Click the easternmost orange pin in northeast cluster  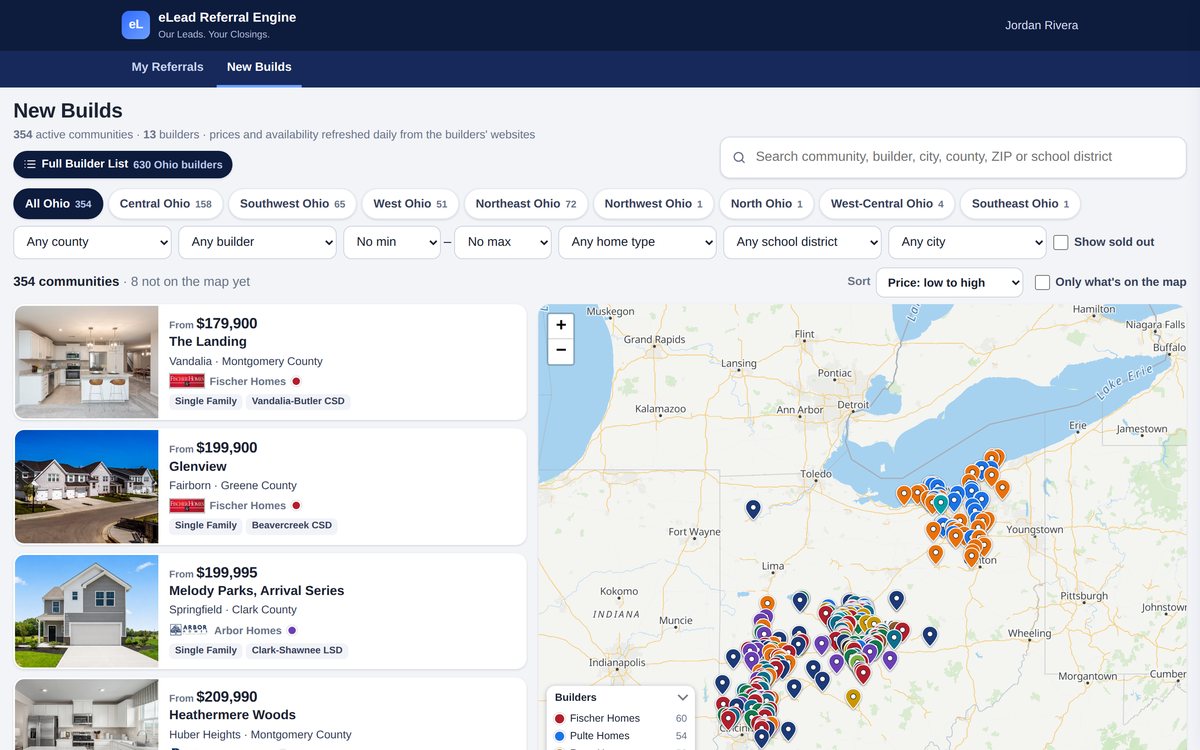[1002, 489]
